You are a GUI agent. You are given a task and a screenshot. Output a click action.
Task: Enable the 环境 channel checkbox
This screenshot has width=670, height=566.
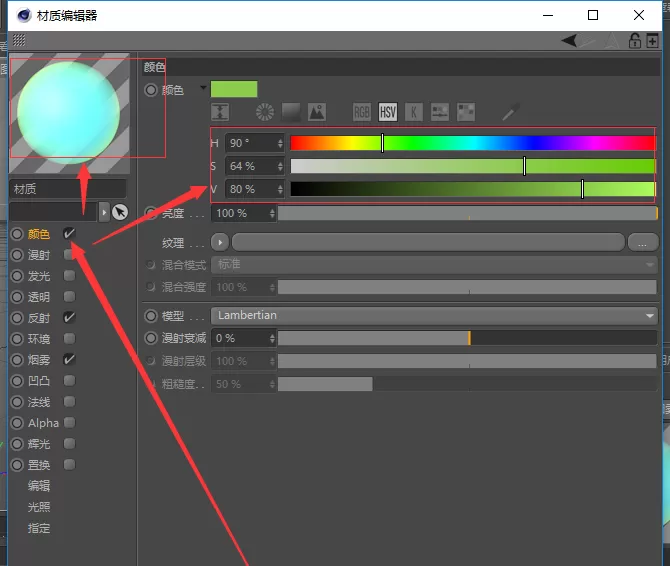point(69,339)
